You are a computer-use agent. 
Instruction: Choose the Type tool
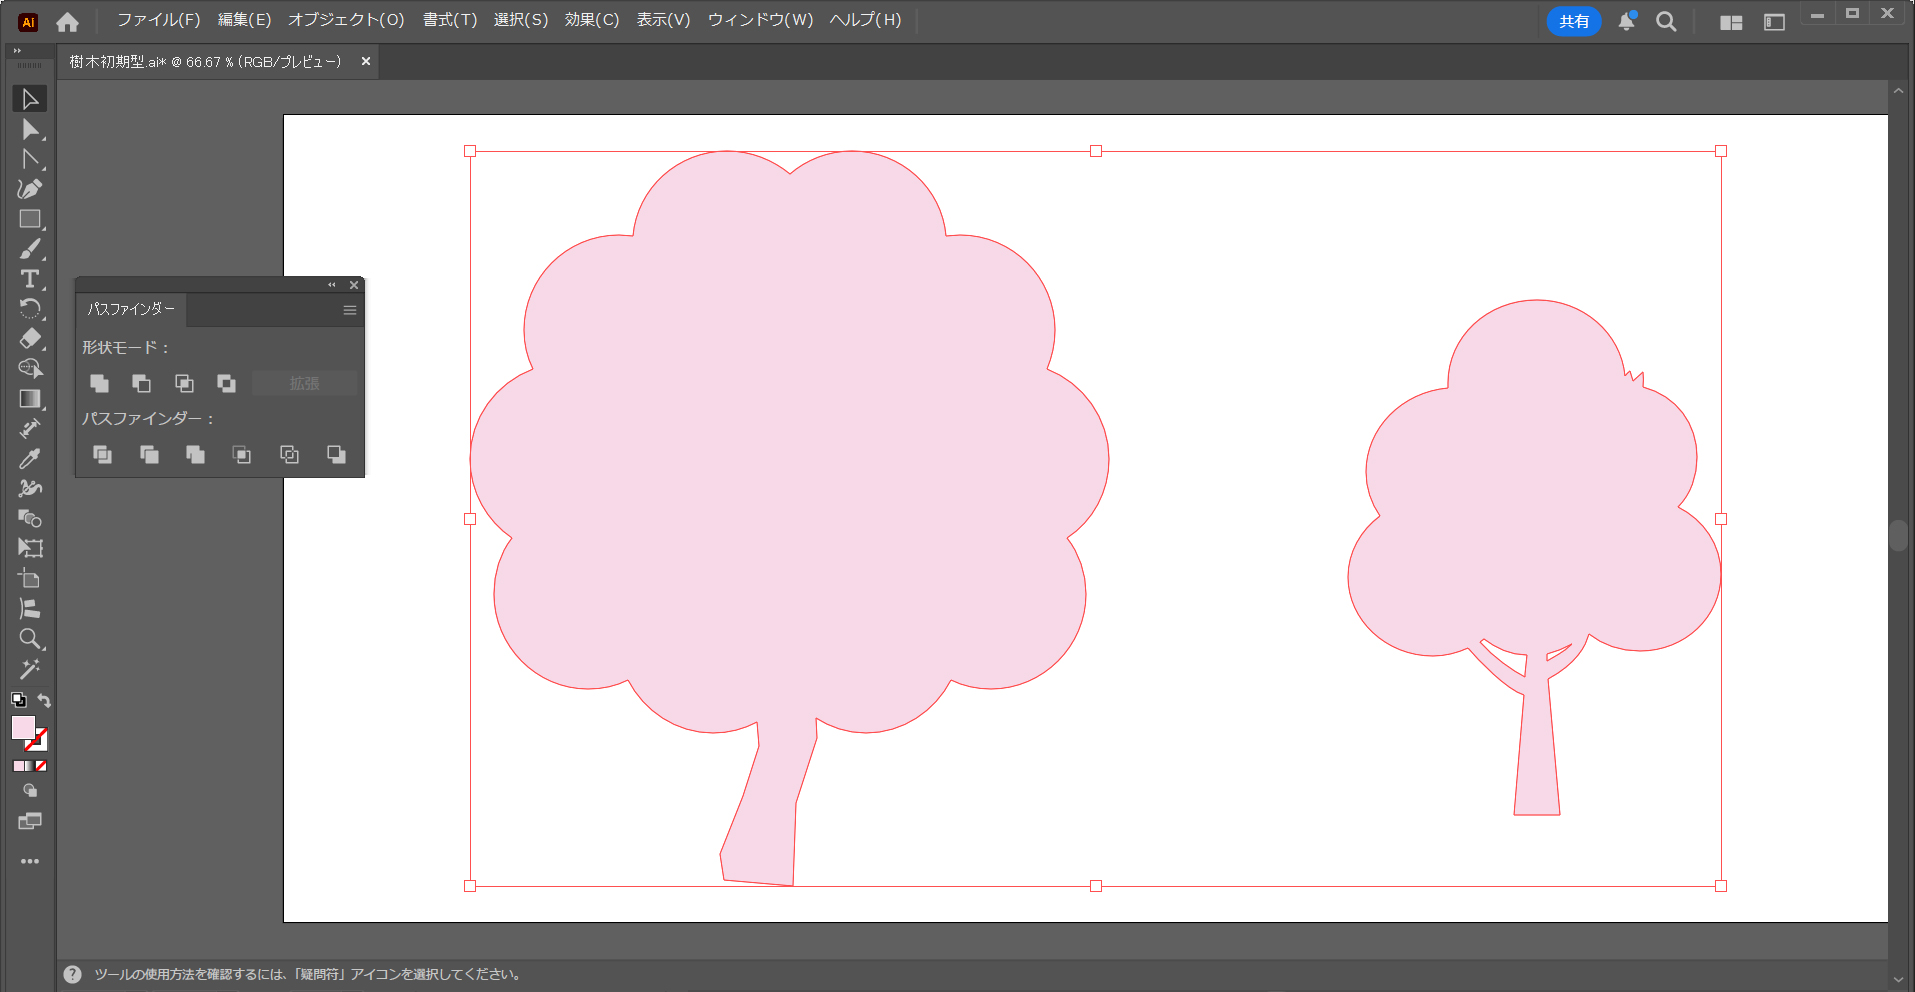coord(30,279)
